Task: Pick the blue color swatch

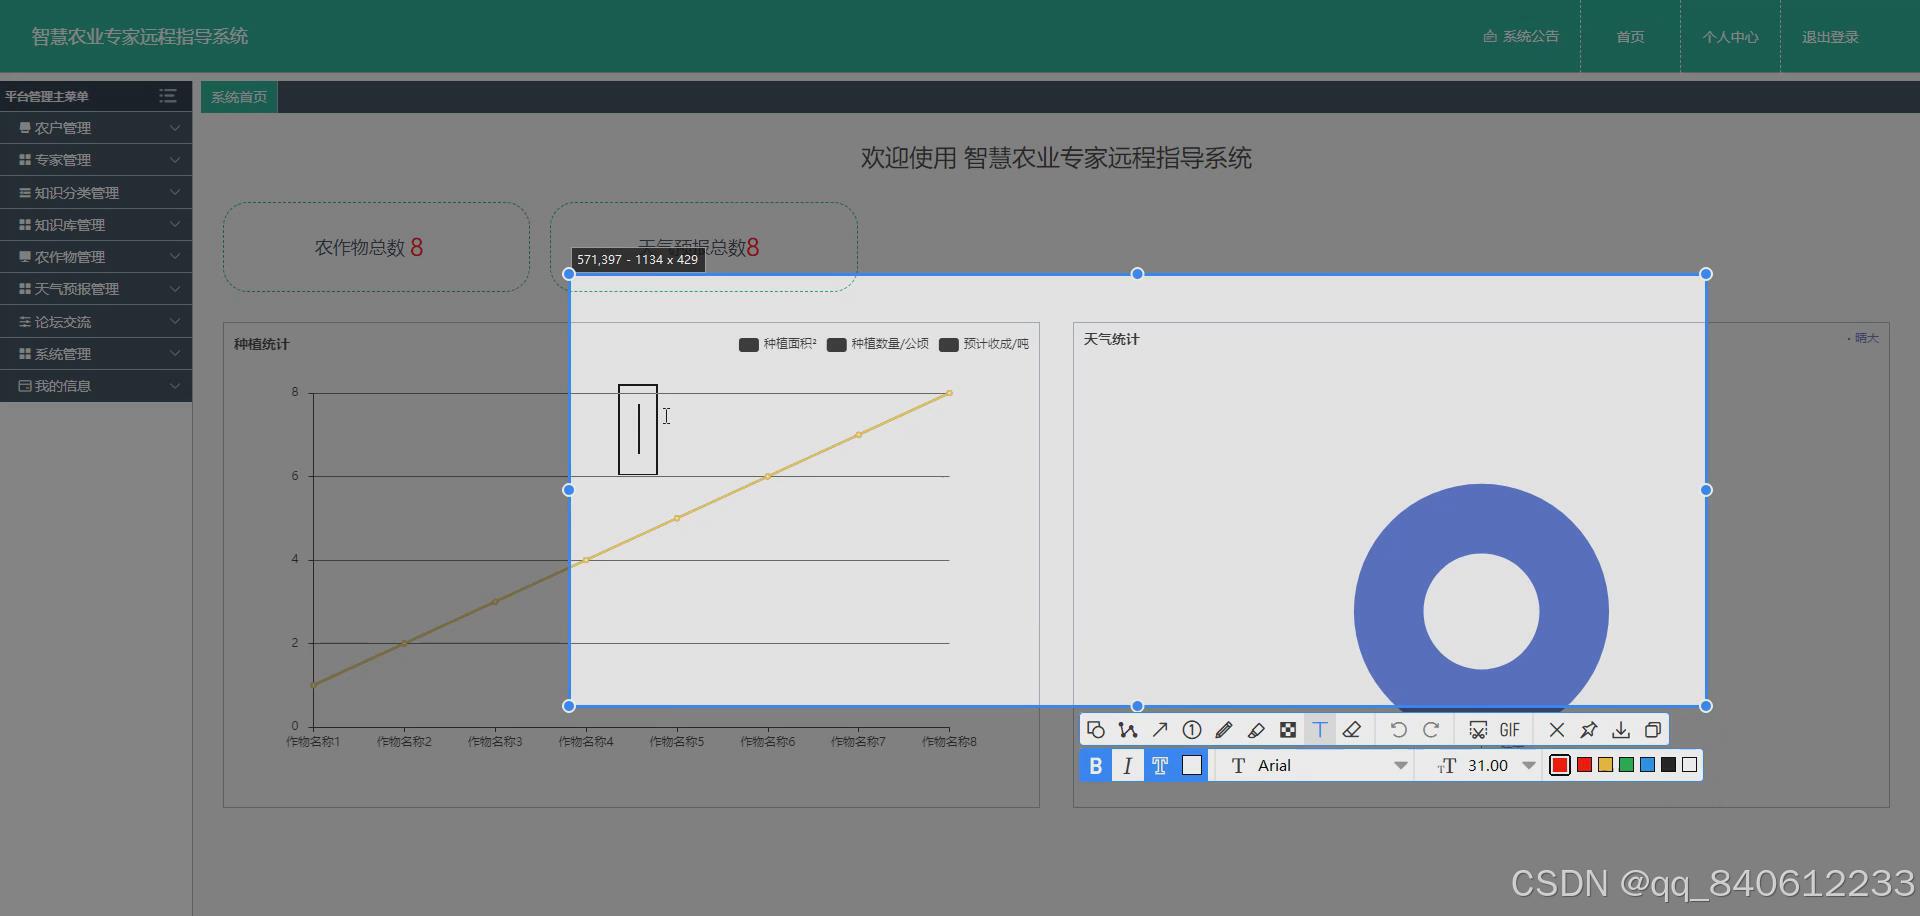Action: point(1647,765)
